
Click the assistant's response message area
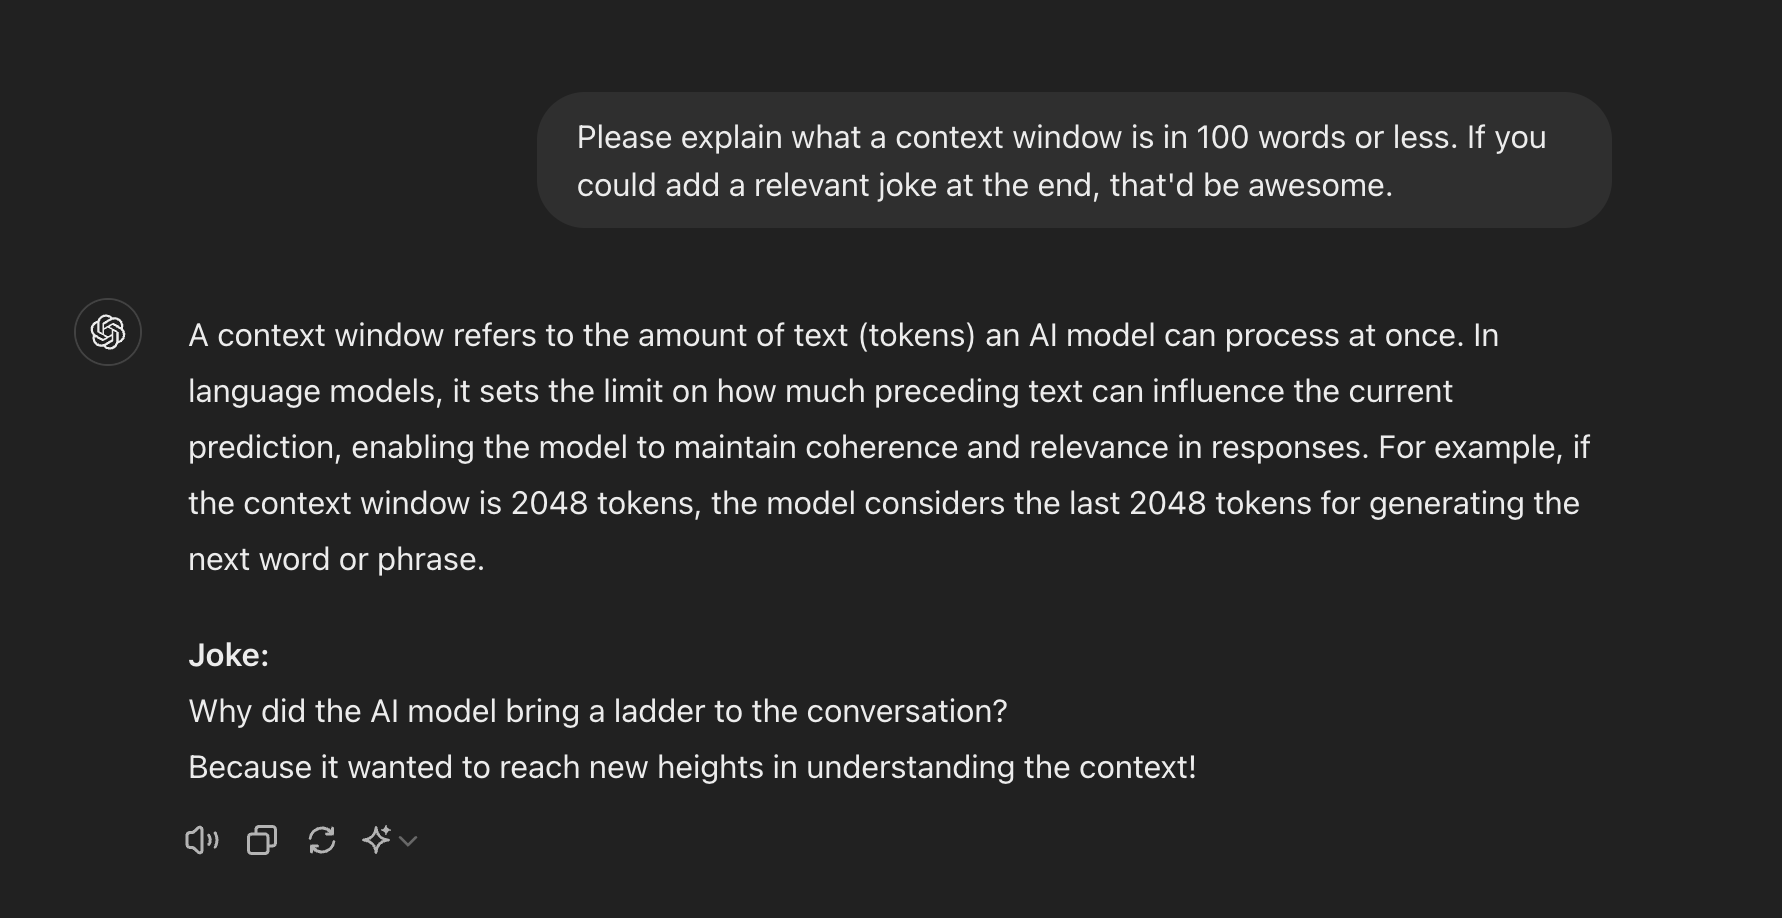click(x=890, y=447)
